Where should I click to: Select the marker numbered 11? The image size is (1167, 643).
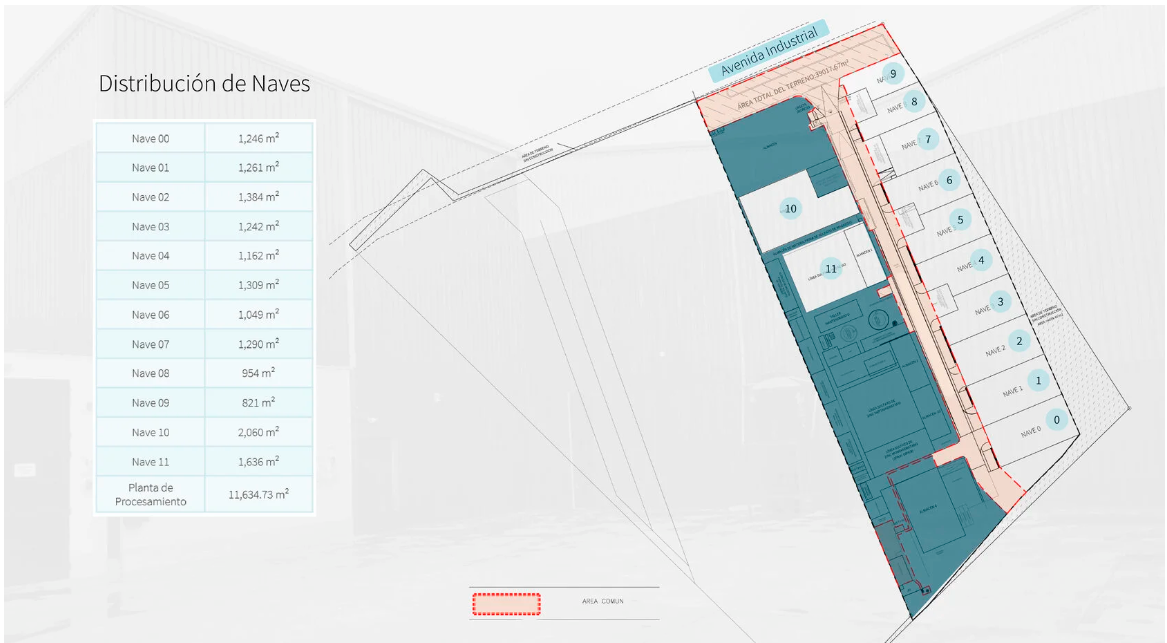click(831, 269)
